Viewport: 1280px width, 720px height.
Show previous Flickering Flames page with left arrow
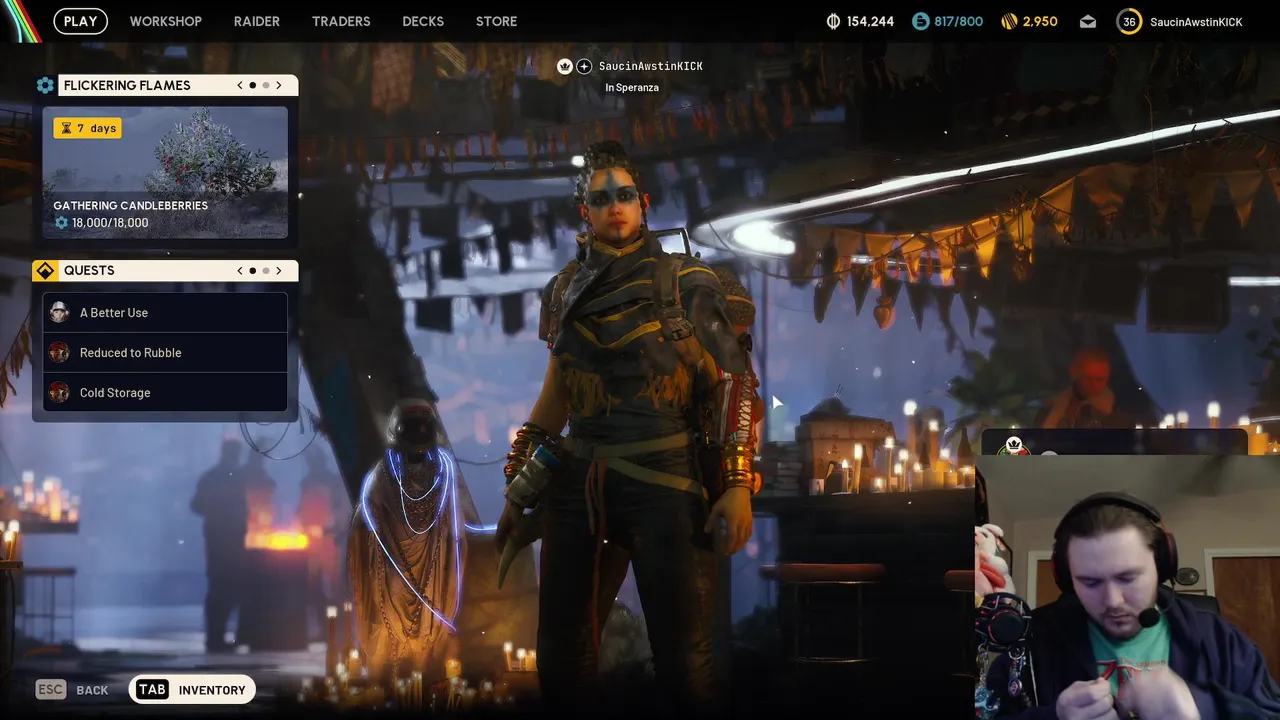tap(240, 85)
